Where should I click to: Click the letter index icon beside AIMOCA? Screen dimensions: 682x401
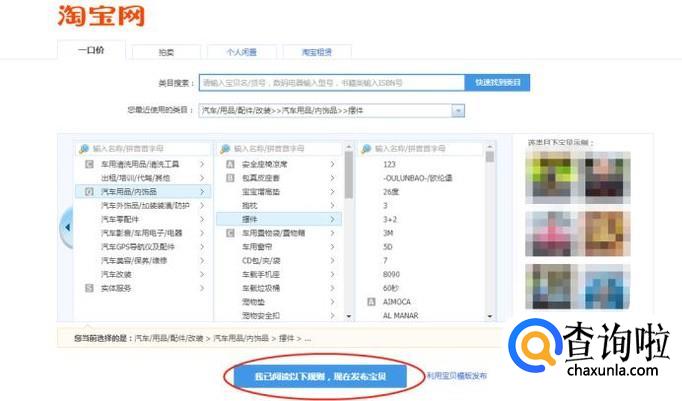(371, 301)
